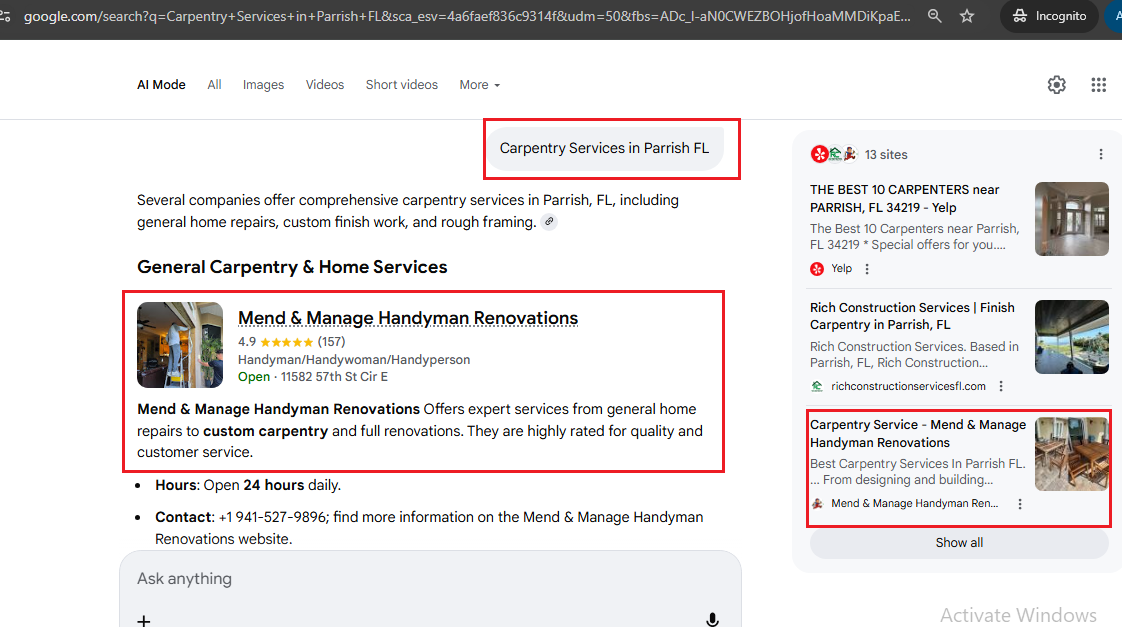The image size is (1122, 627).
Task: Expand the More search filters dropdown
Action: [479, 85]
